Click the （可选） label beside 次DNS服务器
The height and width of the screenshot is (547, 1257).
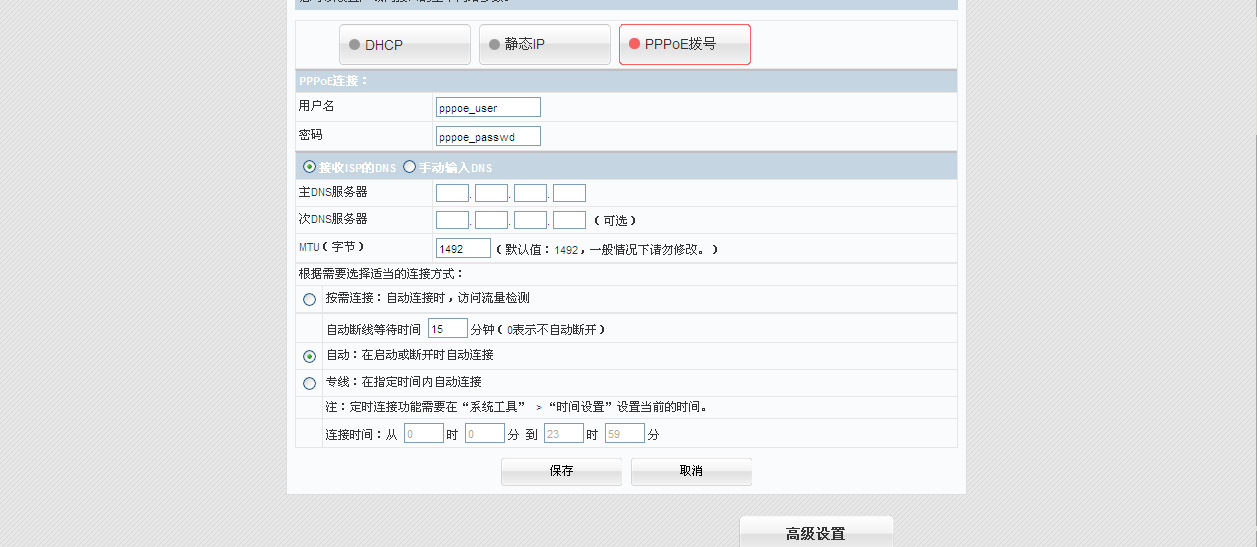click(615, 220)
